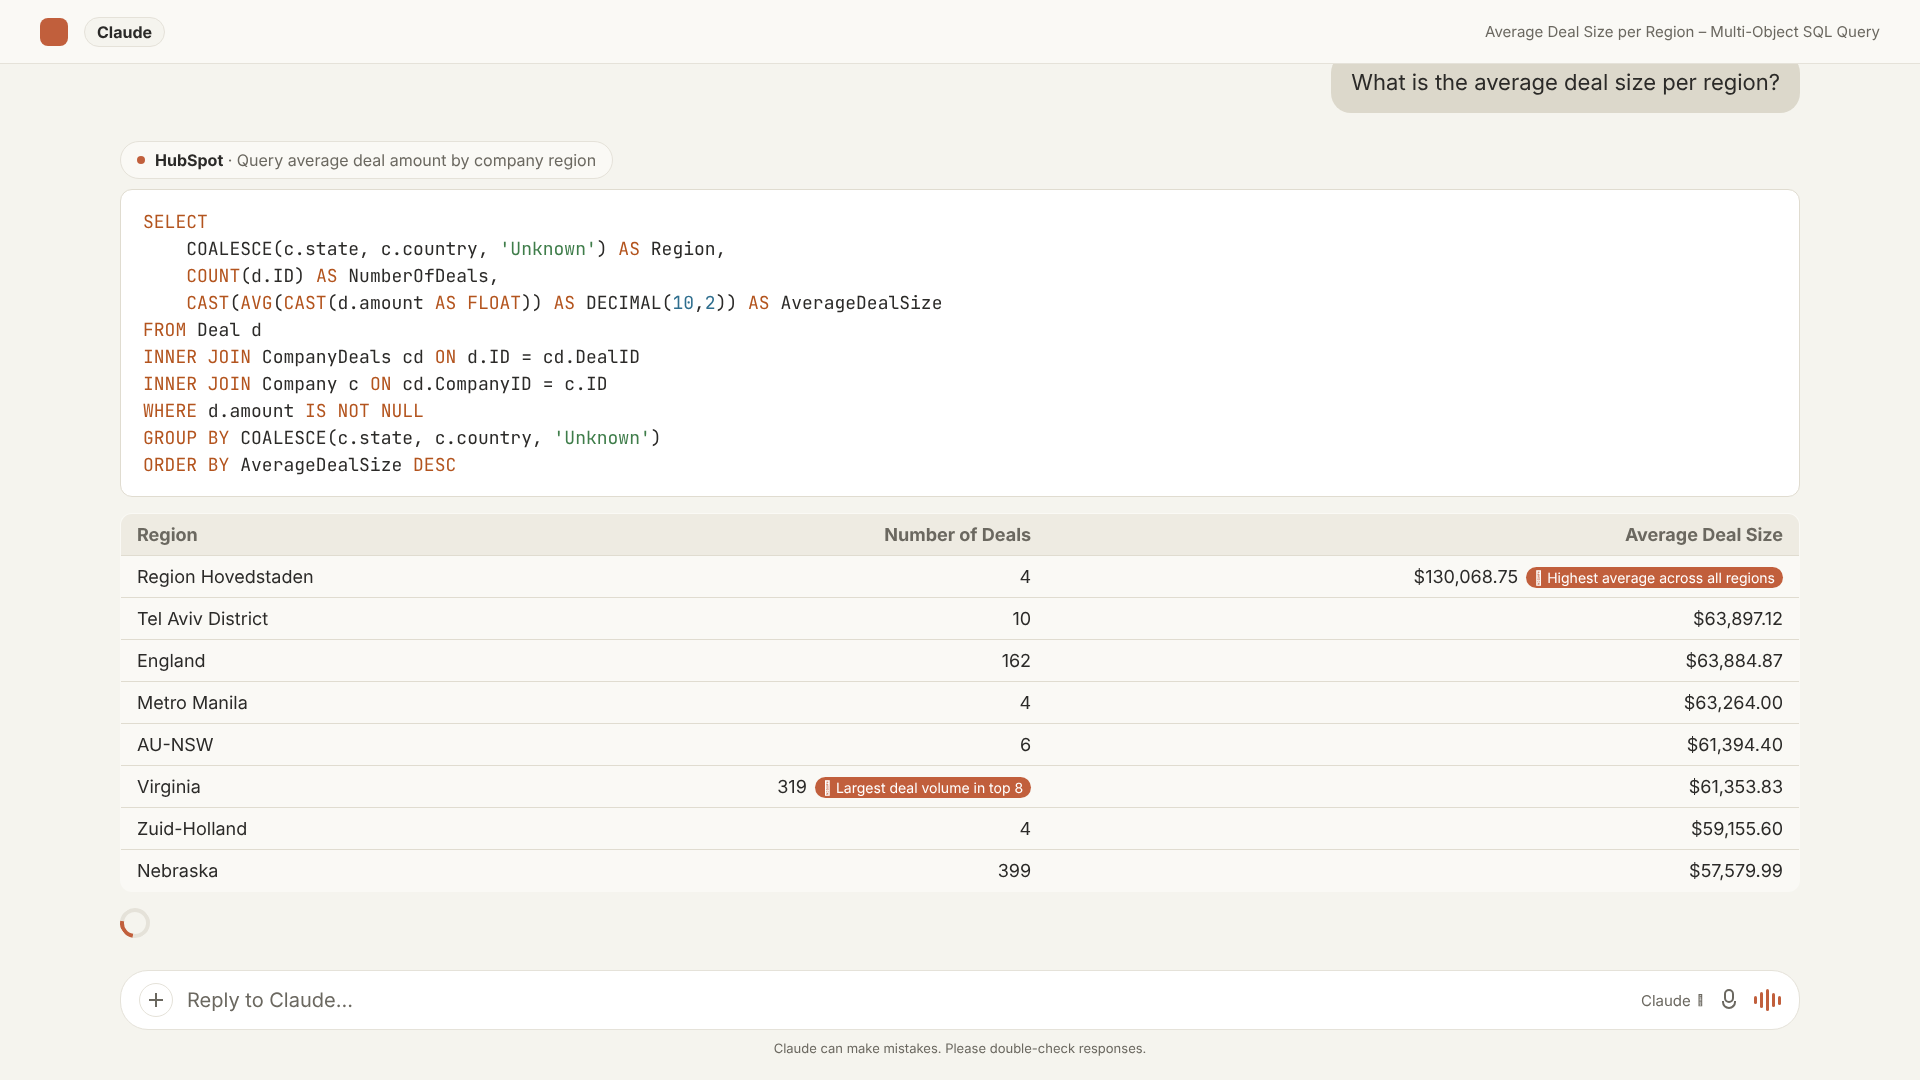Click the INNER JOIN CompanyDeals line
Screen dimensions: 1920x1080
pos(391,357)
